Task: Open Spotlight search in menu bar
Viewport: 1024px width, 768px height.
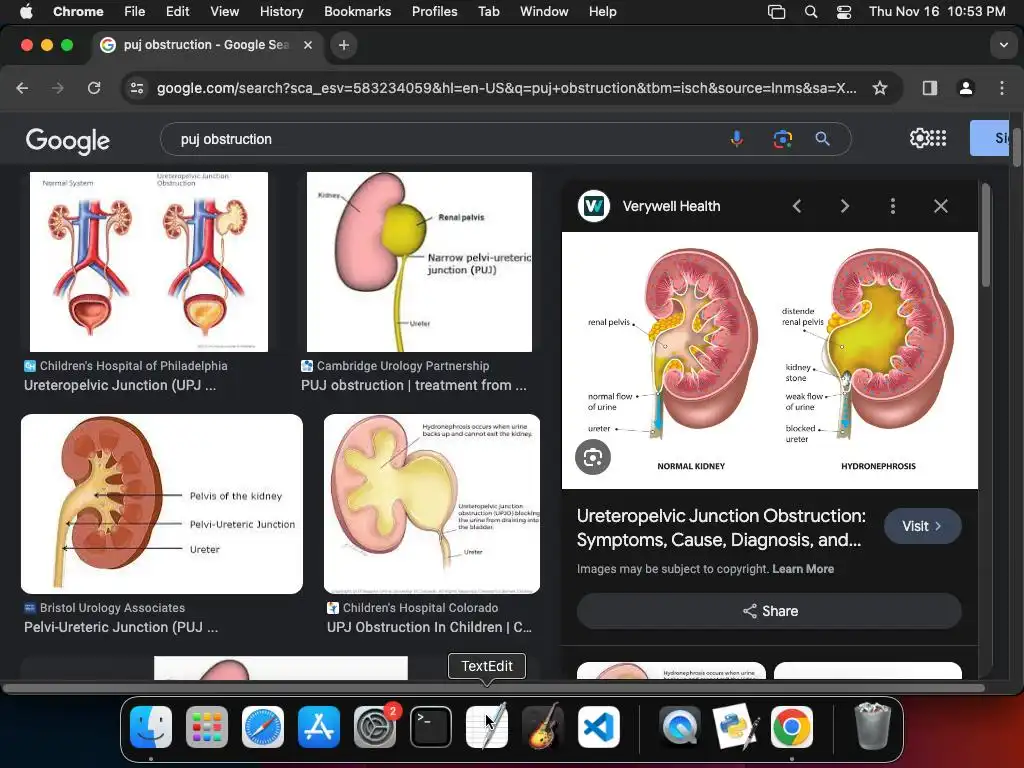Action: [x=810, y=12]
